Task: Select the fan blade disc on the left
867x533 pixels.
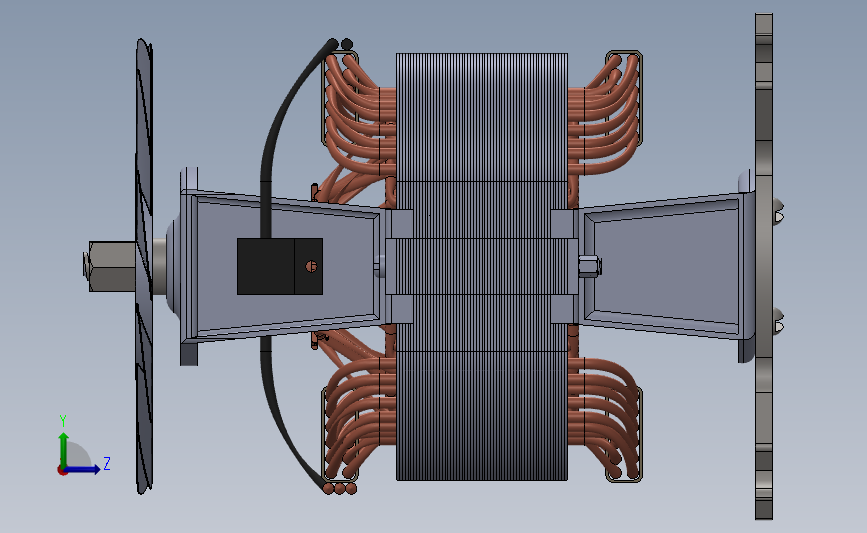Action: pyautogui.click(x=144, y=266)
